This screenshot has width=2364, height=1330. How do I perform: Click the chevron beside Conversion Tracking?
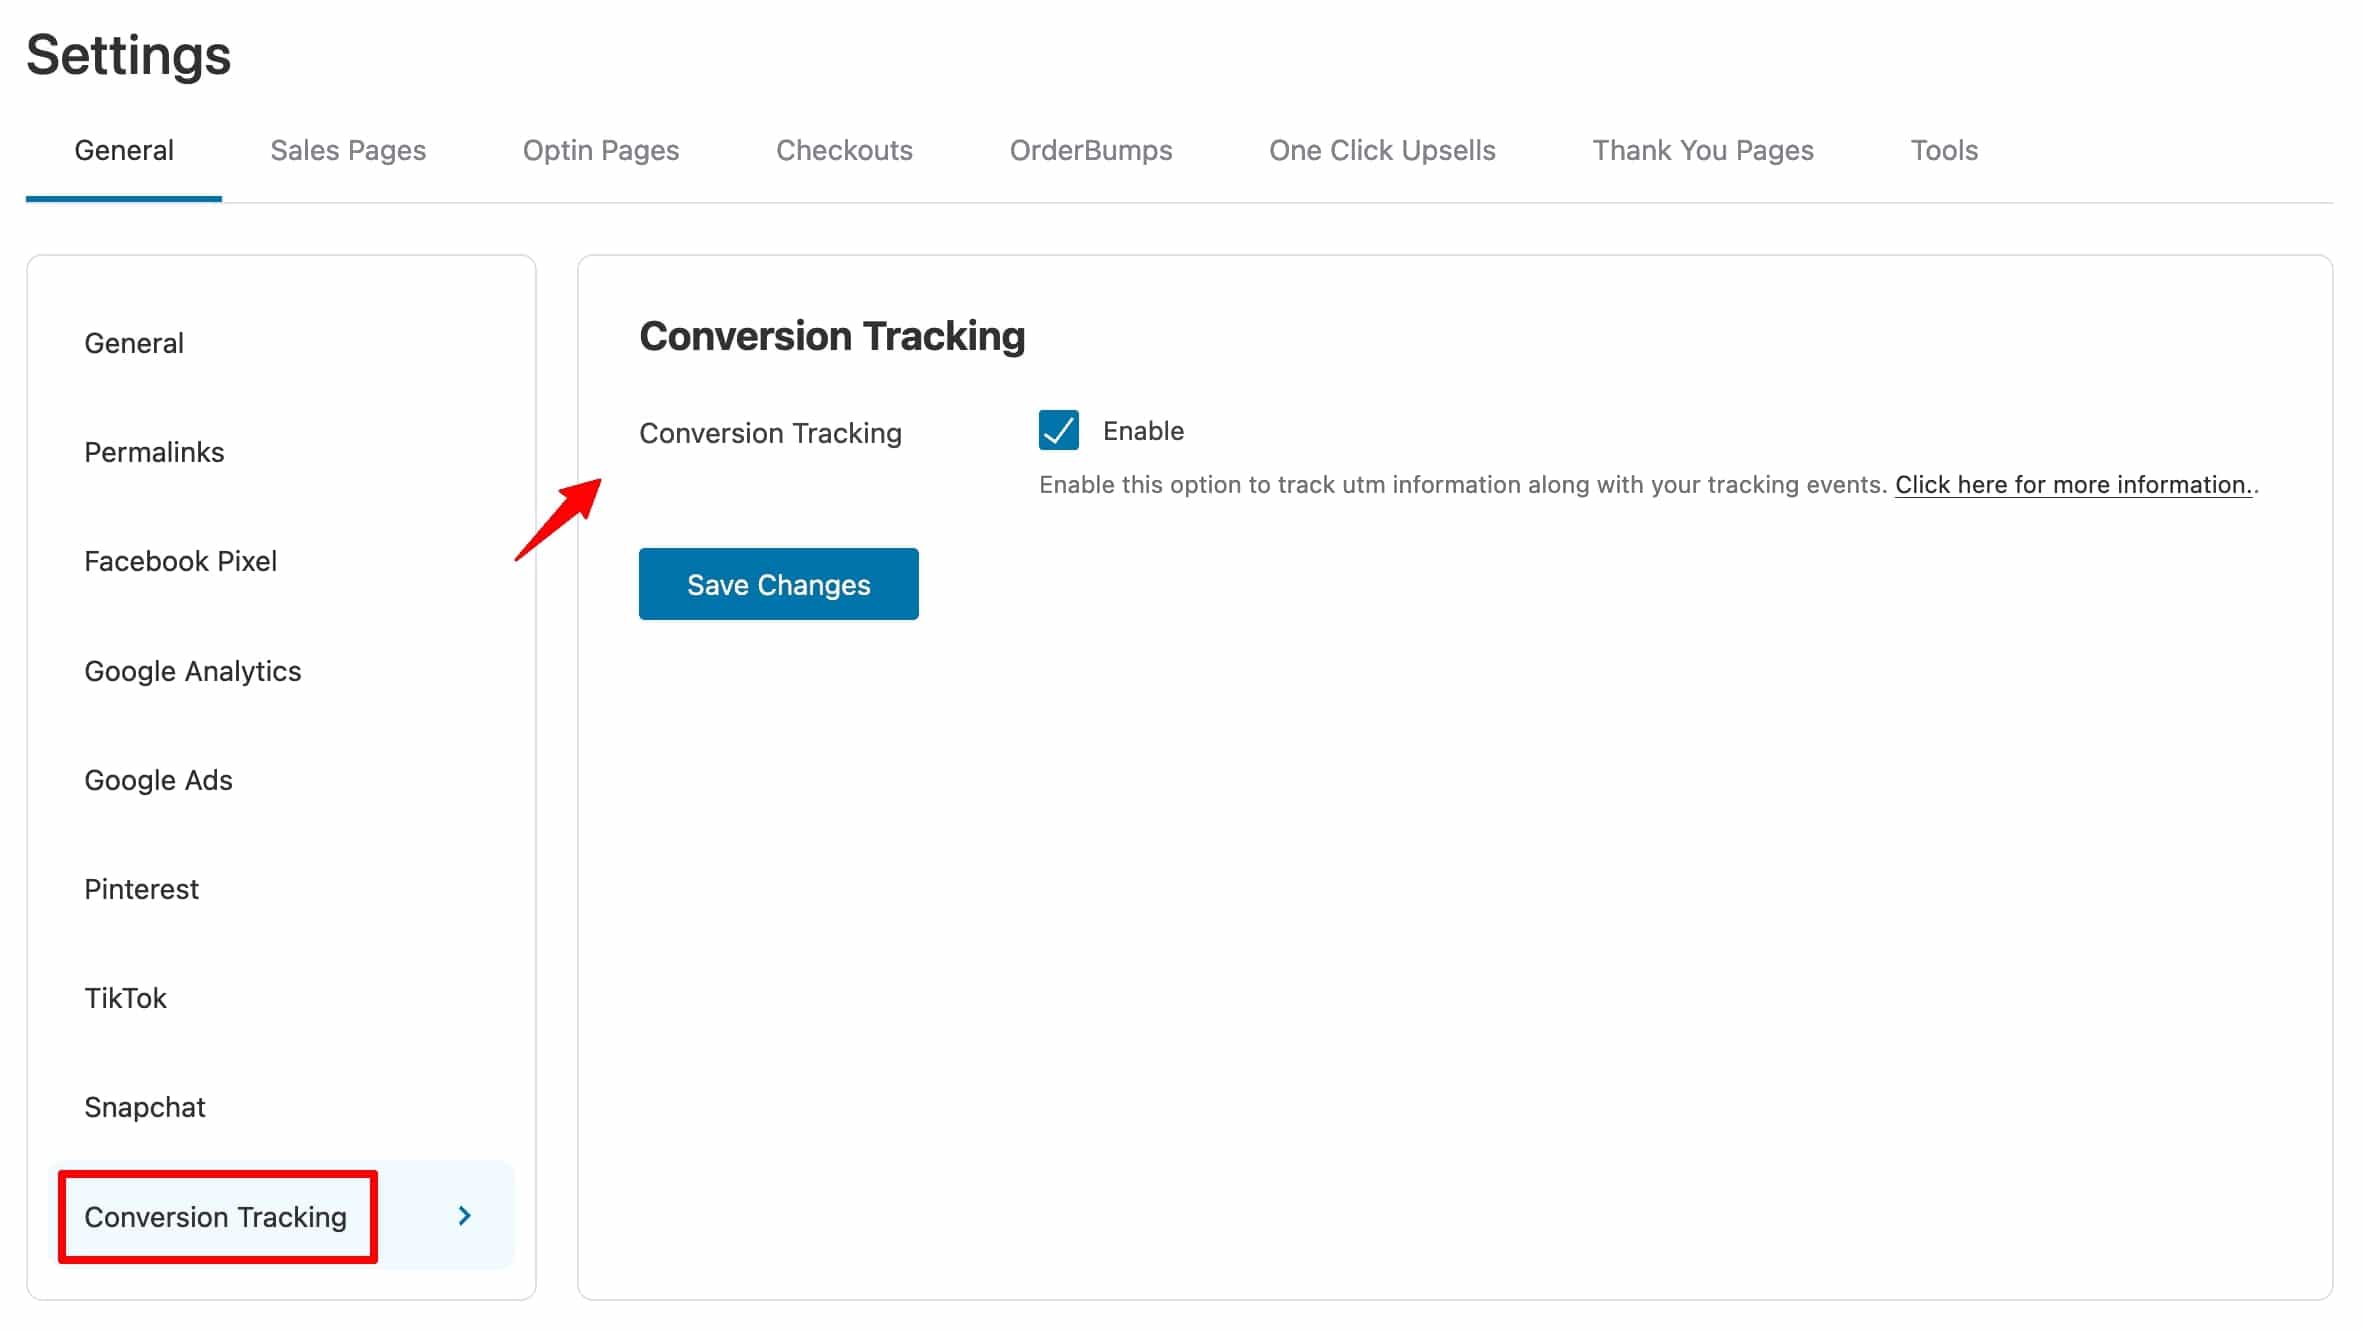point(464,1216)
